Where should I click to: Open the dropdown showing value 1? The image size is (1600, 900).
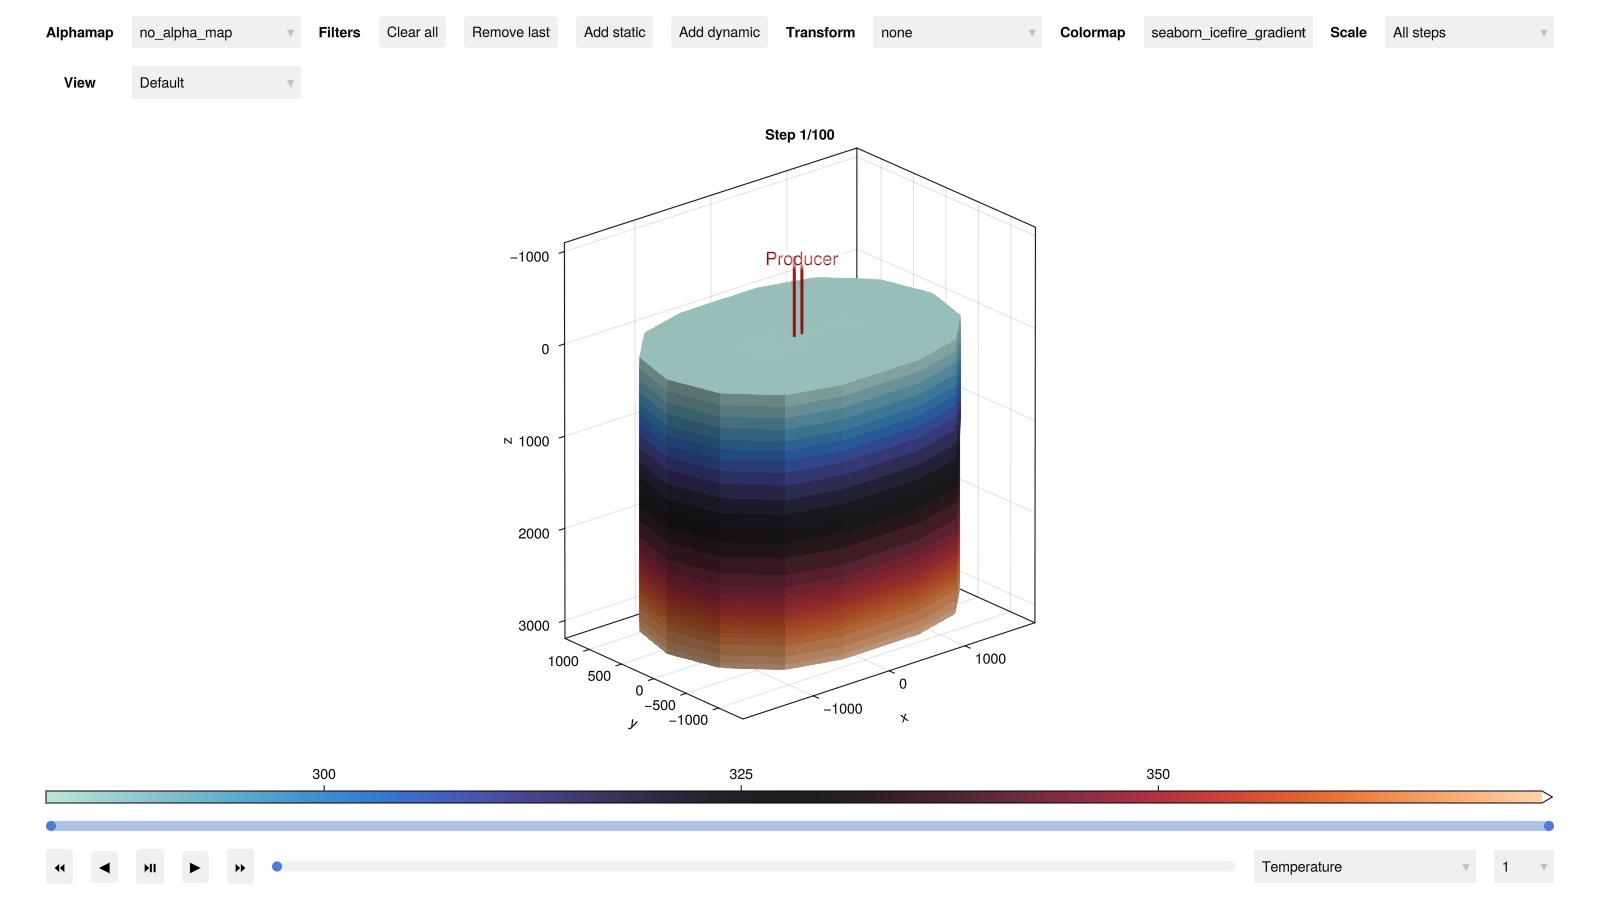point(1522,867)
